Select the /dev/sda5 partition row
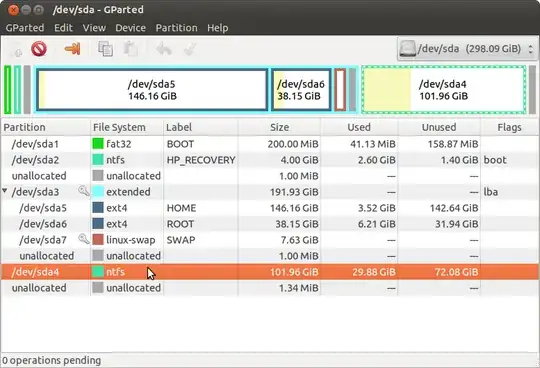The image size is (540, 368). point(270,208)
